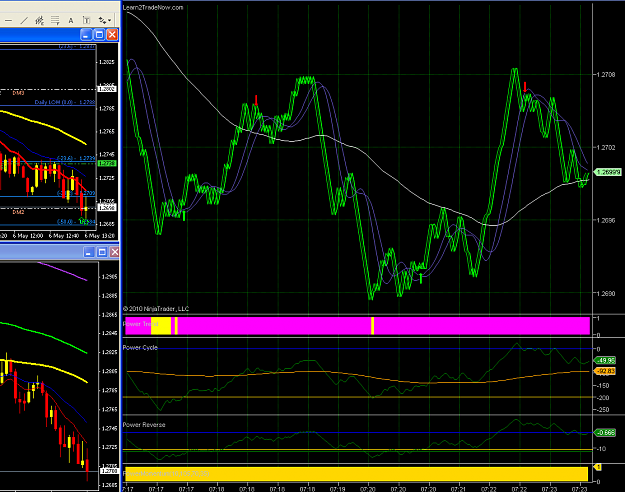Click the Power Cycle value tag -49.96
The height and width of the screenshot is (492, 625).
click(605, 360)
